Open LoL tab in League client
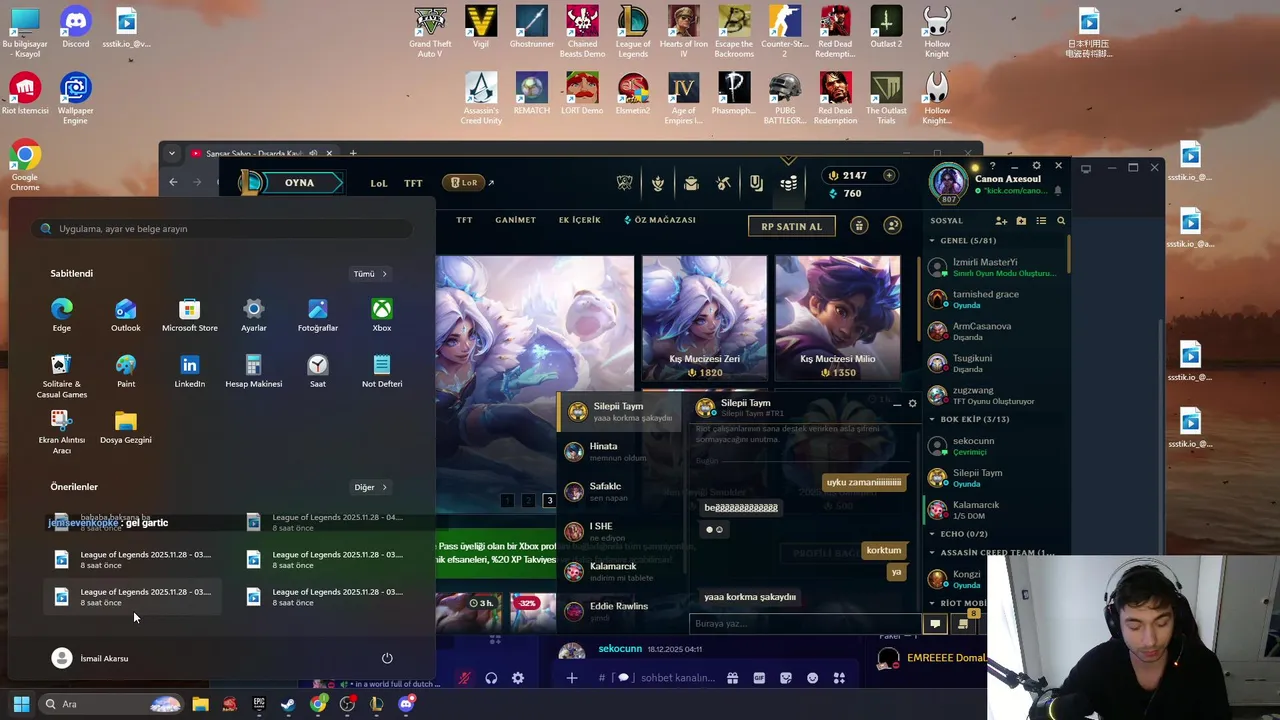This screenshot has width=1280, height=720. (x=378, y=183)
